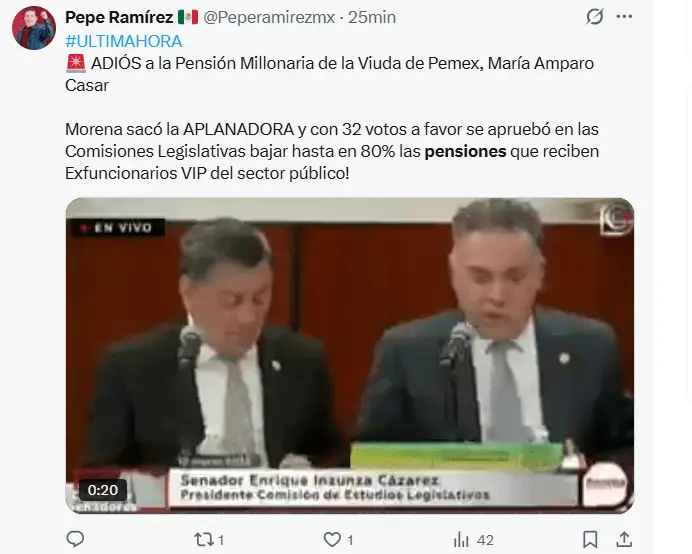Open Pepe Ramírez display name link
The height and width of the screenshot is (554, 692).
tap(119, 17)
